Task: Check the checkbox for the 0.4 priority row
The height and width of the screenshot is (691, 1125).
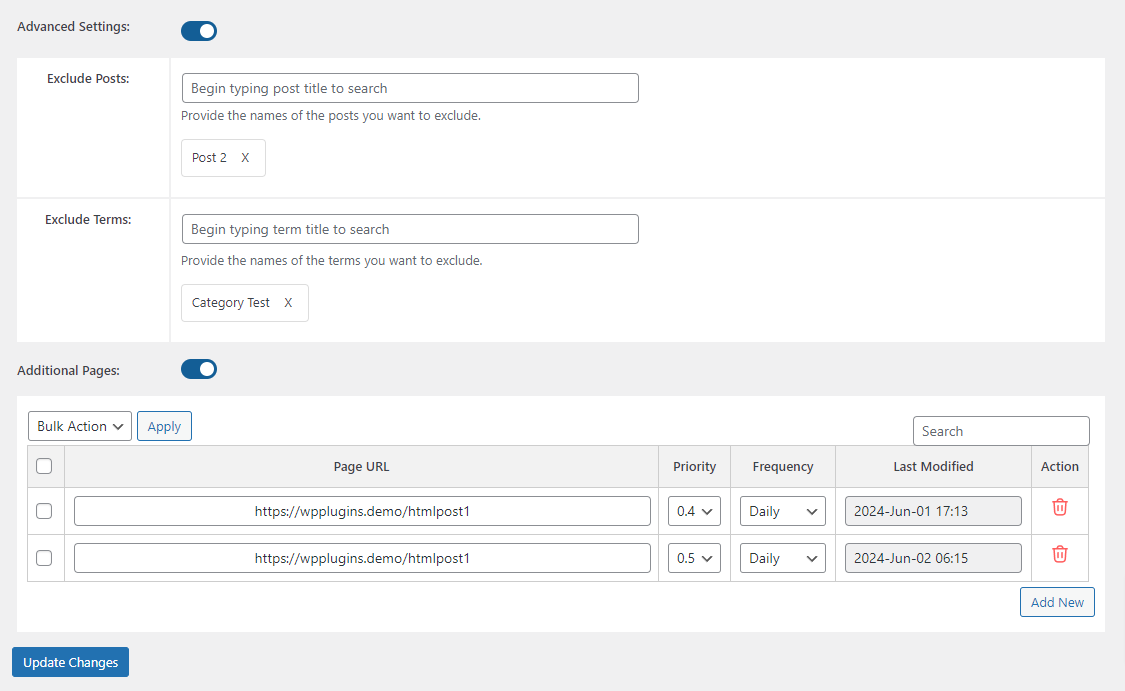Action: click(44, 511)
